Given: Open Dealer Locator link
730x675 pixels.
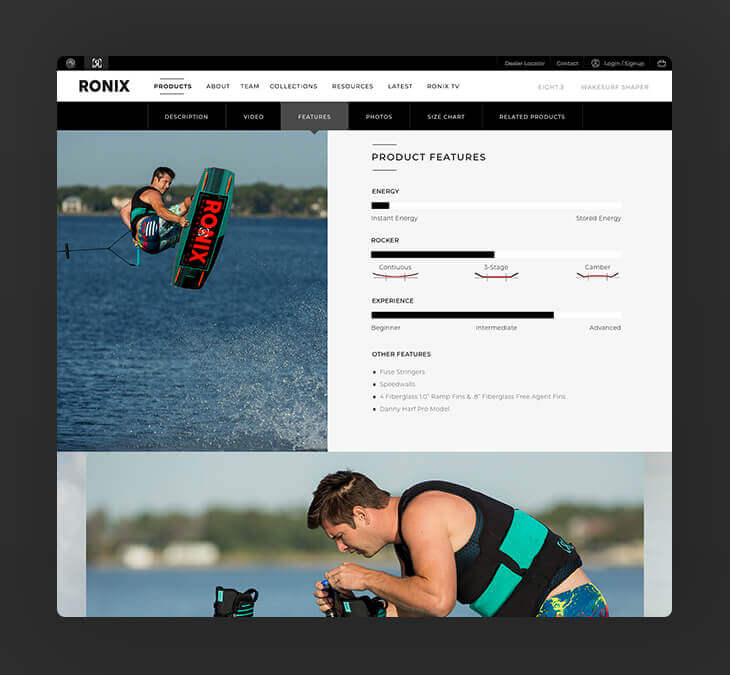Looking at the screenshot, I should [x=524, y=63].
